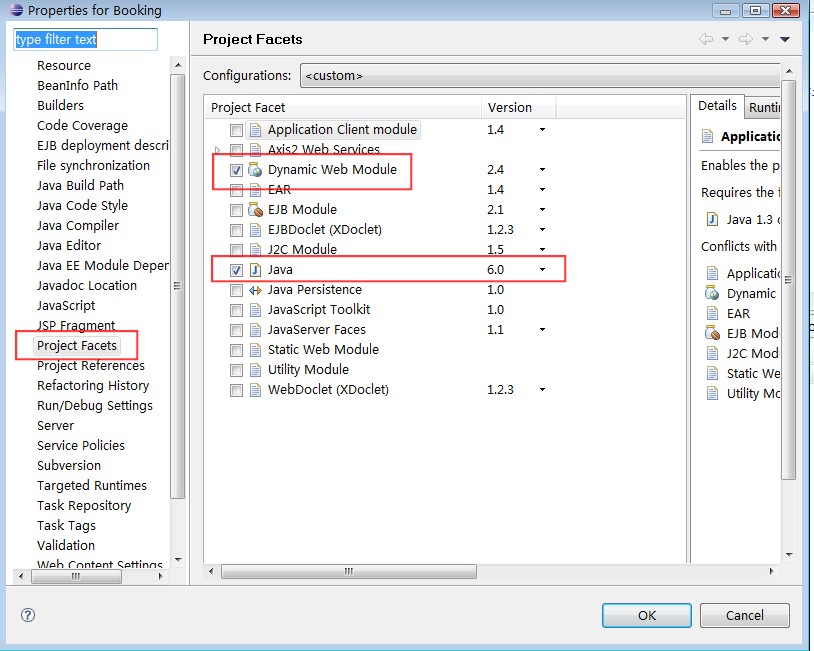Enable the Application Client module checkbox
The width and height of the screenshot is (814, 651).
pyautogui.click(x=236, y=130)
